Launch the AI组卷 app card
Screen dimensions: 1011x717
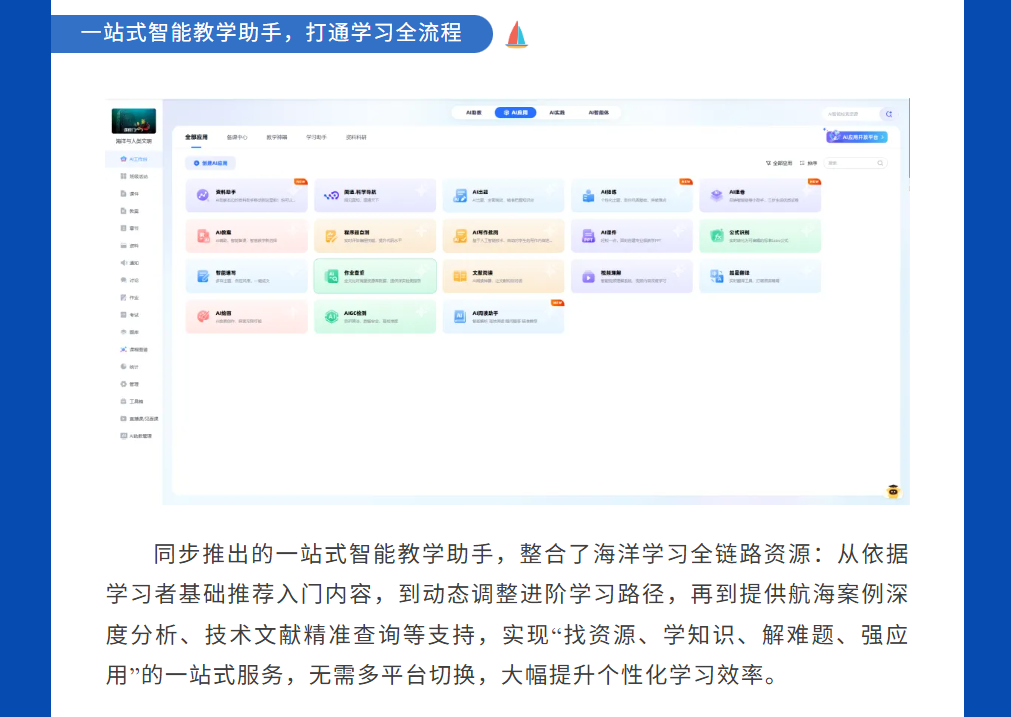point(760,195)
